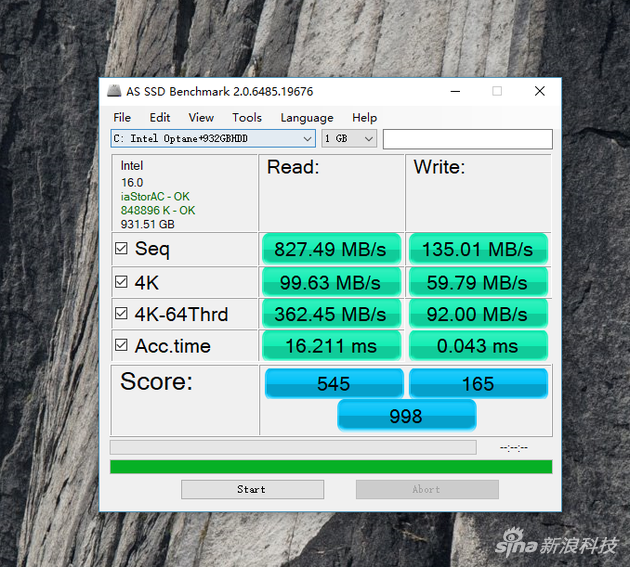Click the Intel drive name label
630x567 pixels.
tap(132, 166)
